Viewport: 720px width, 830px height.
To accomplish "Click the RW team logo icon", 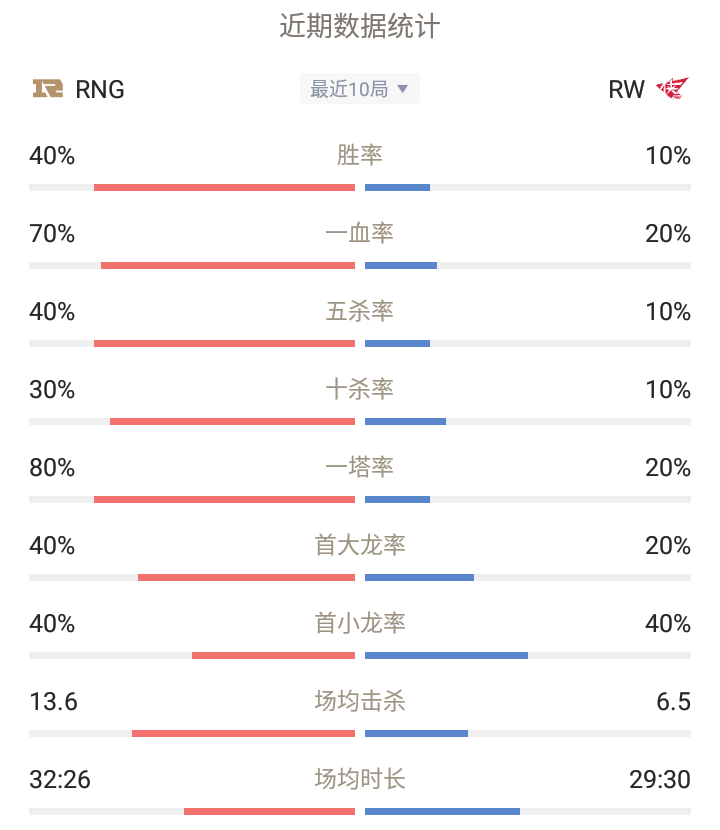I will [672, 88].
